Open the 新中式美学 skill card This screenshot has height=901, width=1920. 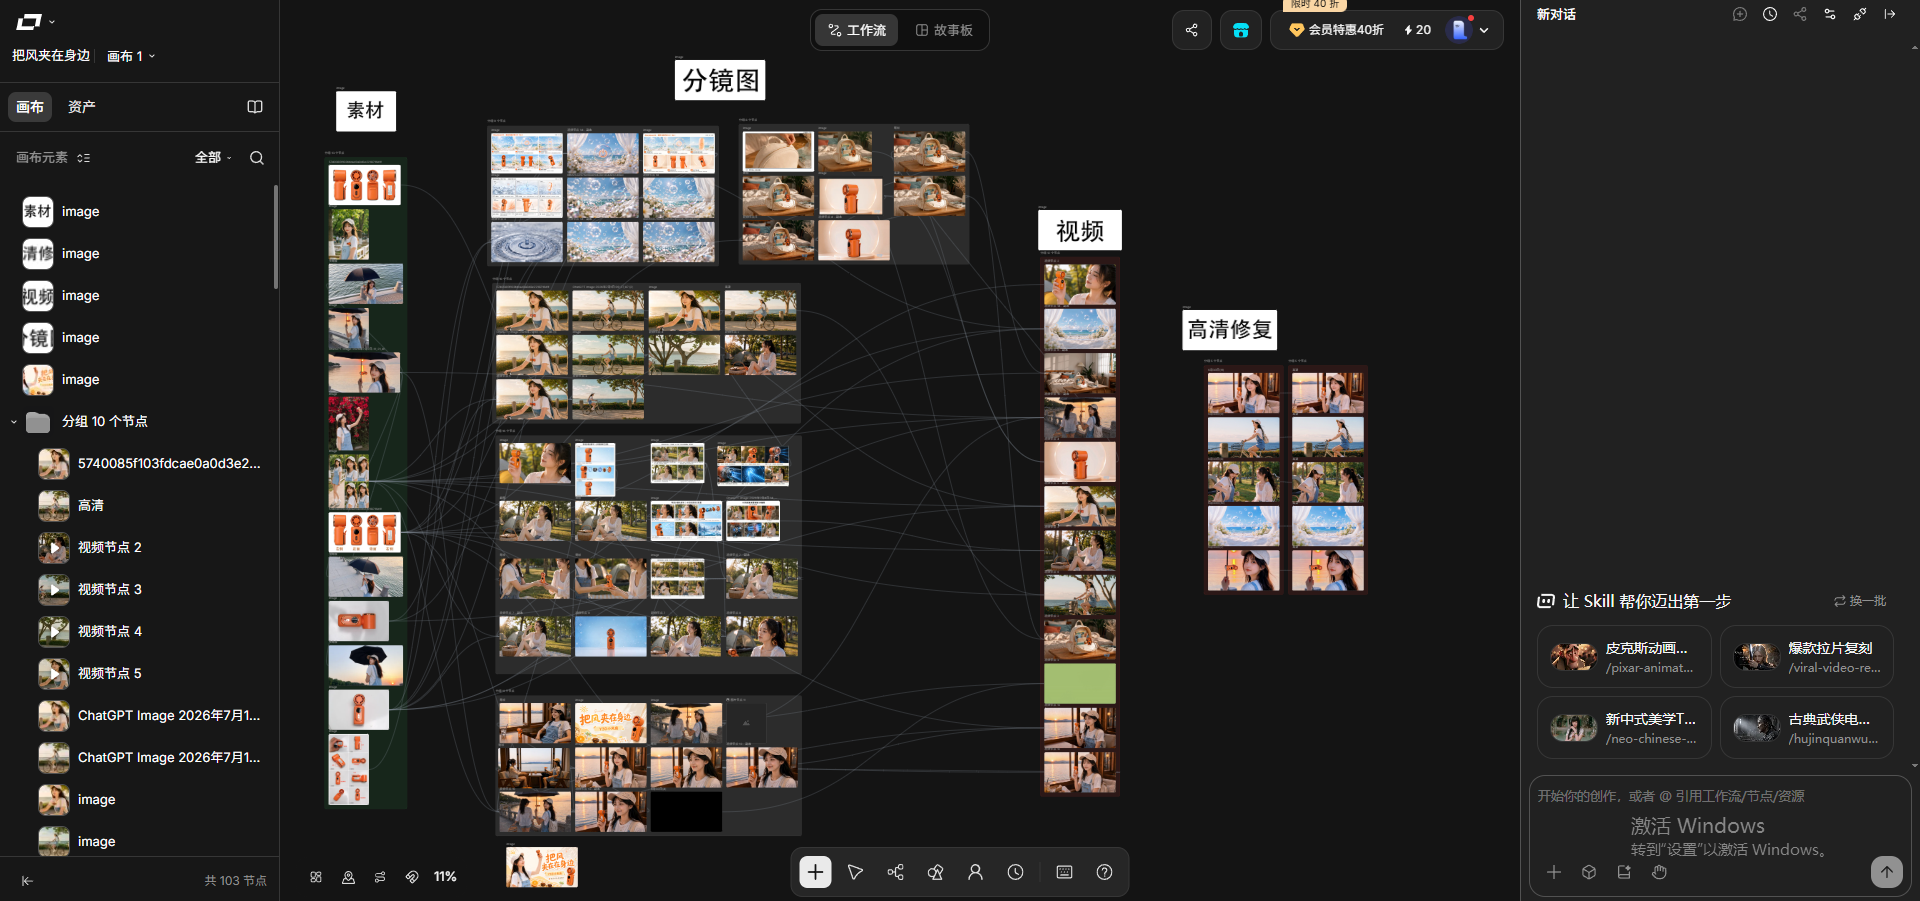tap(1624, 728)
